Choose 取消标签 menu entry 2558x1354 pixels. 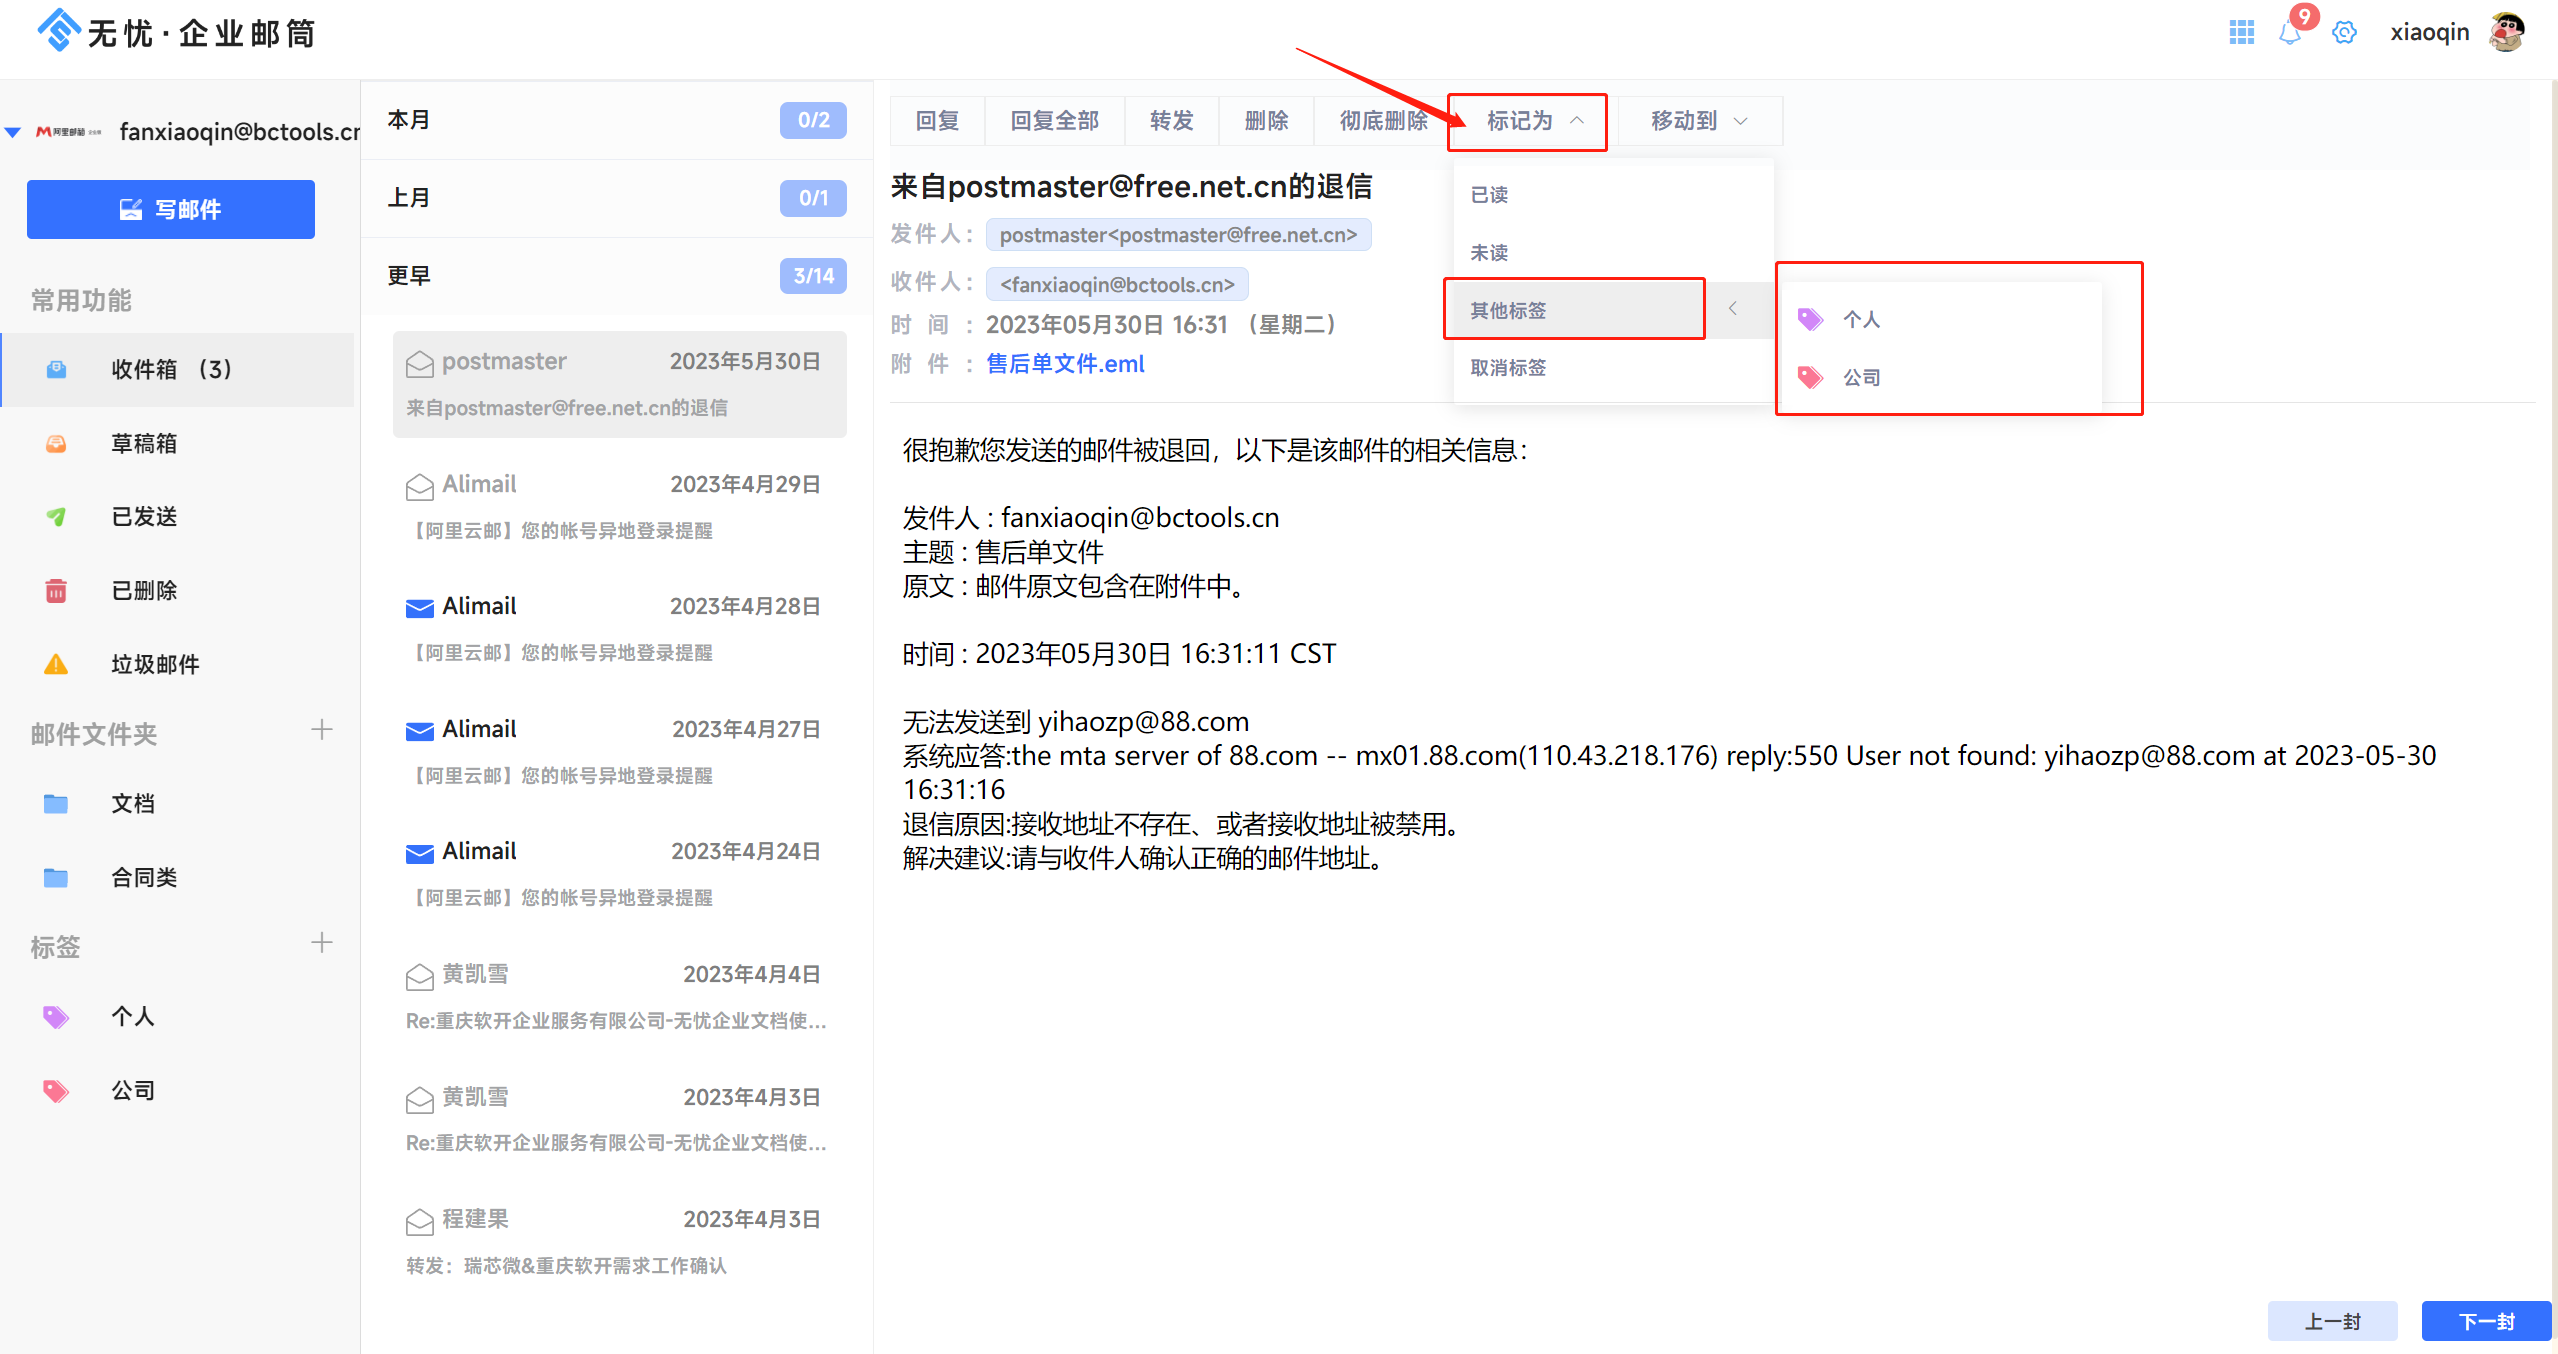1507,368
